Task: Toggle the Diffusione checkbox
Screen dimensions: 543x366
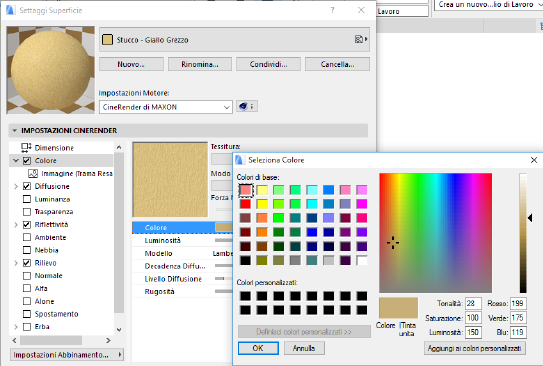Action: [x=27, y=186]
